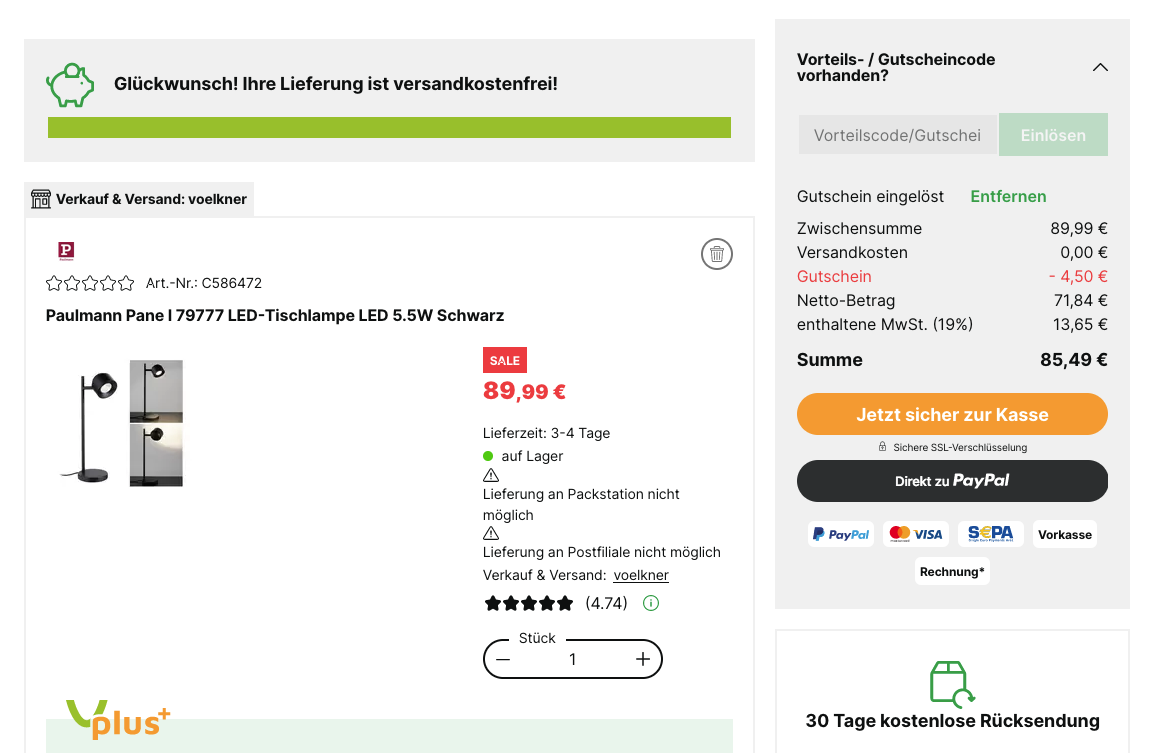Click the trash icon to remove item
Screen dimensions: 1153x753
[x=717, y=254]
